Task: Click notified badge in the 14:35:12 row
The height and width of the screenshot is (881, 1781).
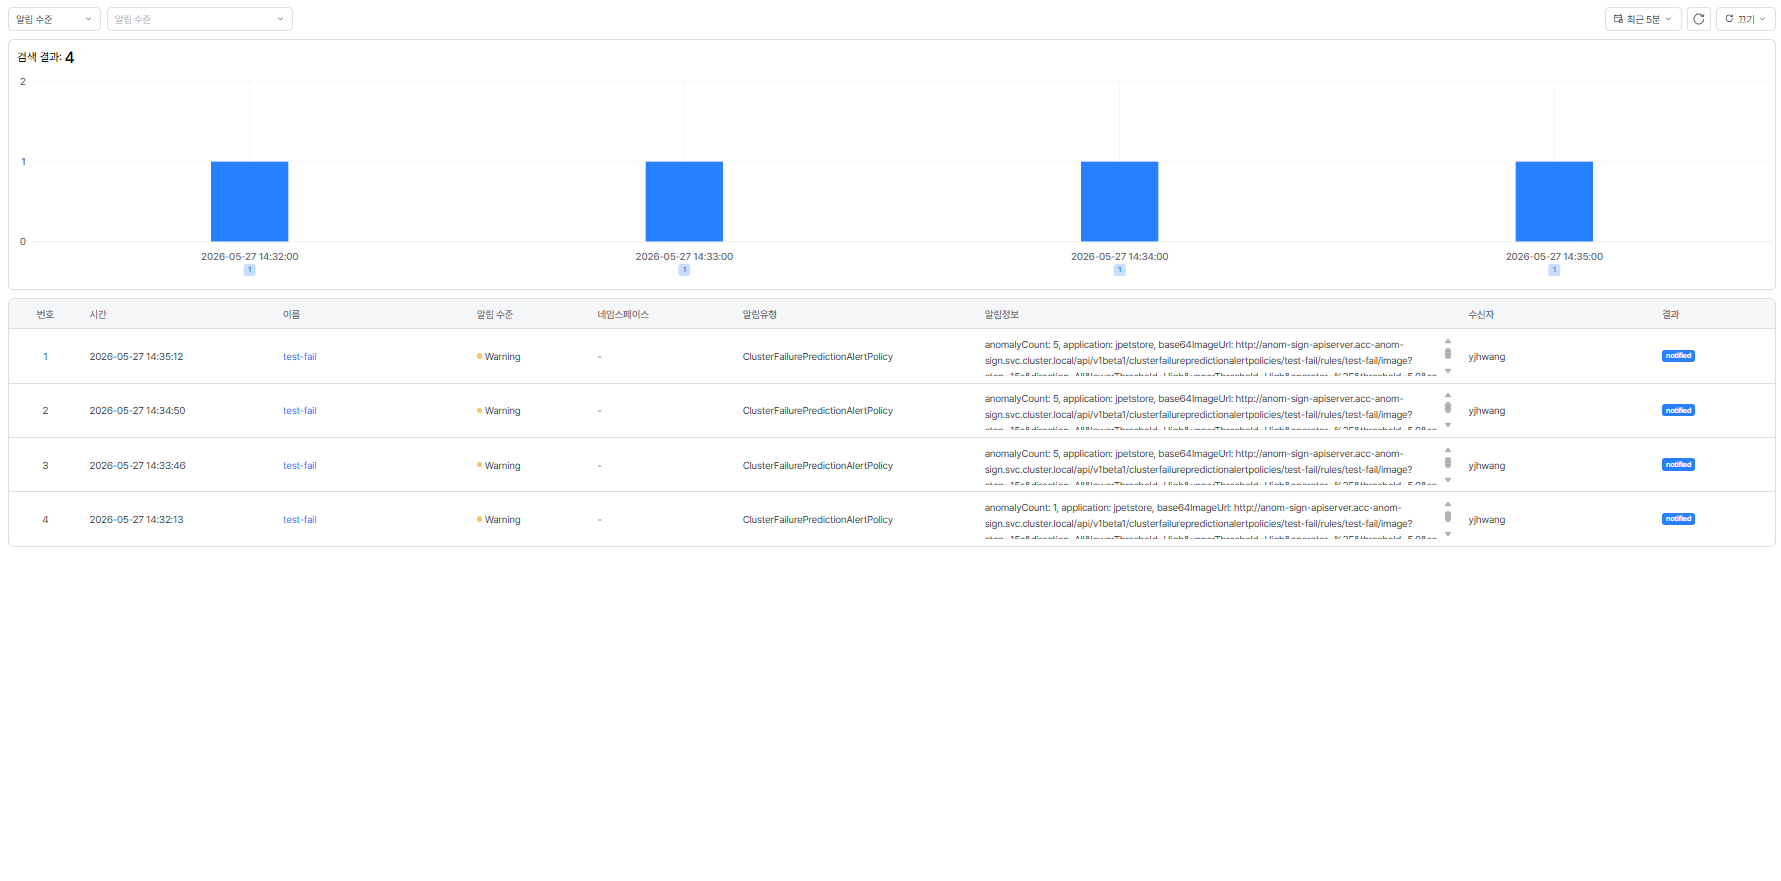Action: (x=1678, y=356)
